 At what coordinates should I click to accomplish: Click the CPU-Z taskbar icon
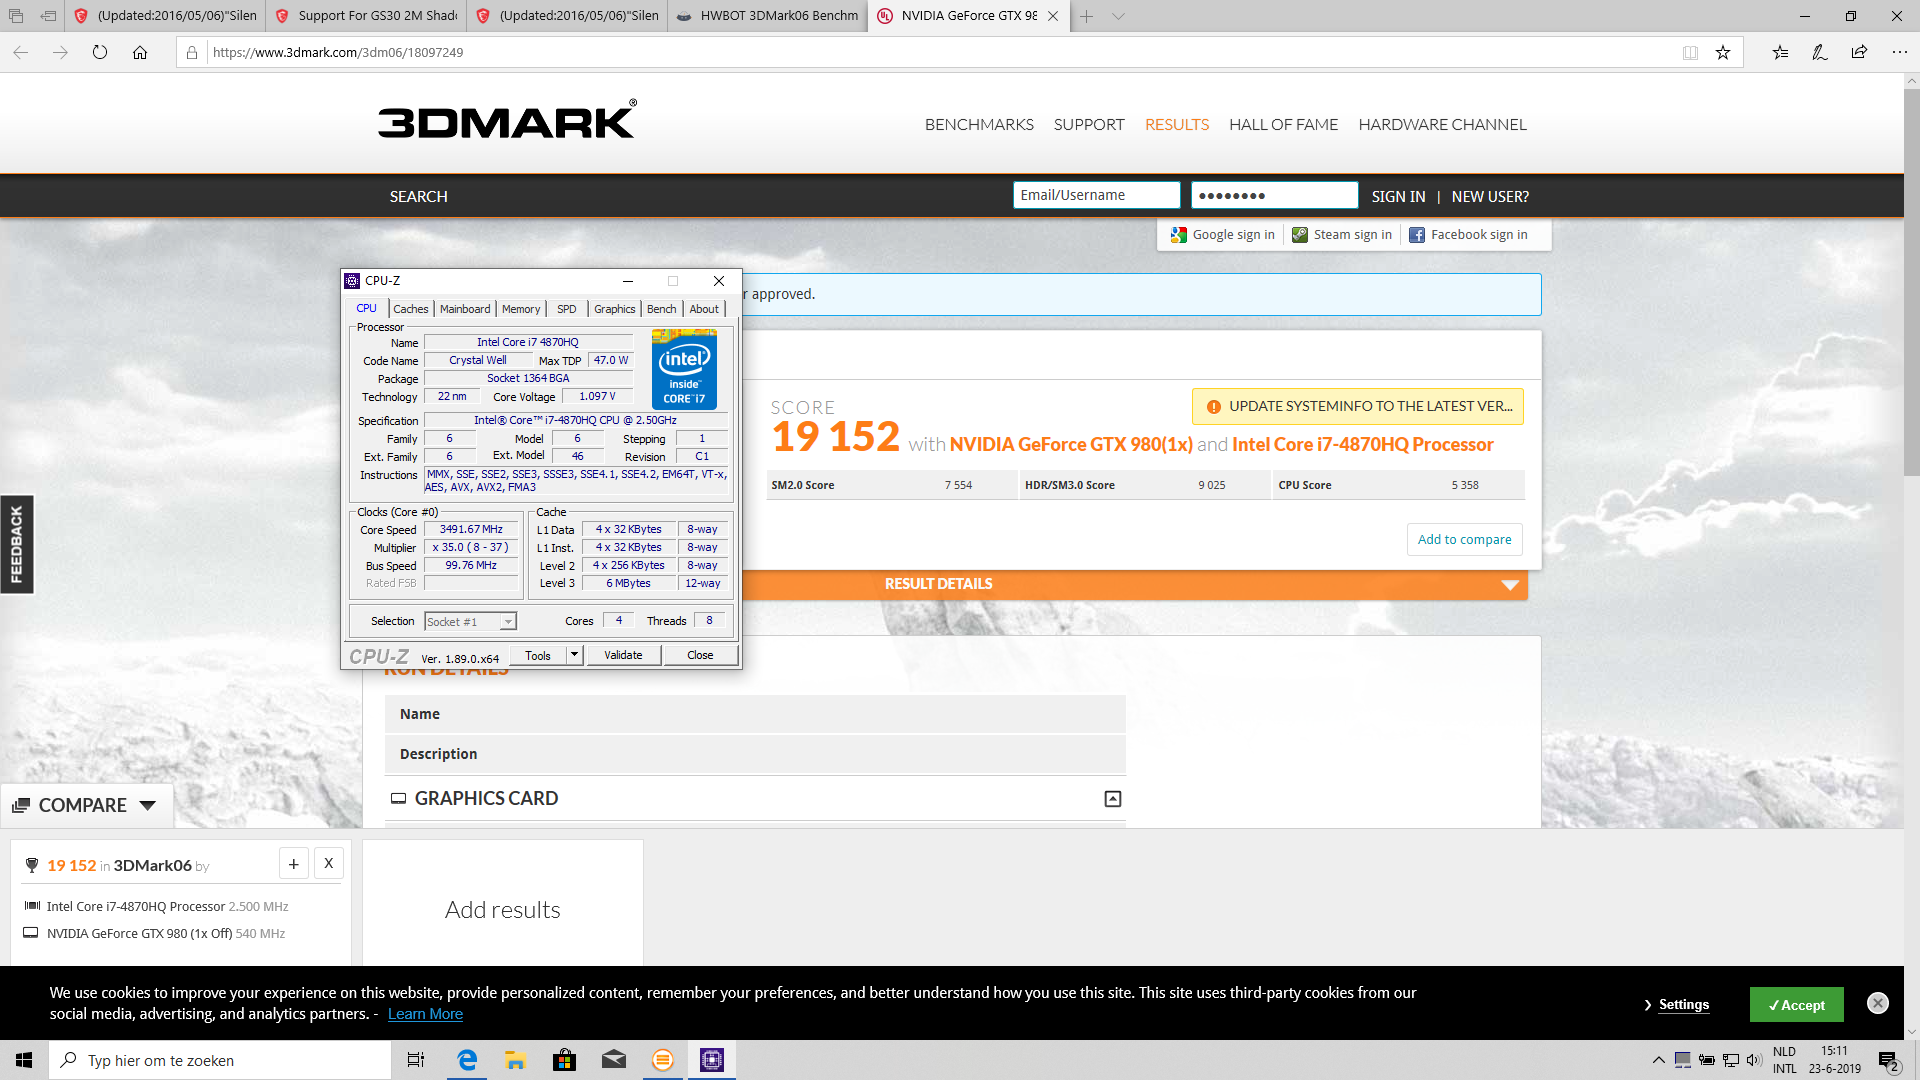[x=712, y=1060]
